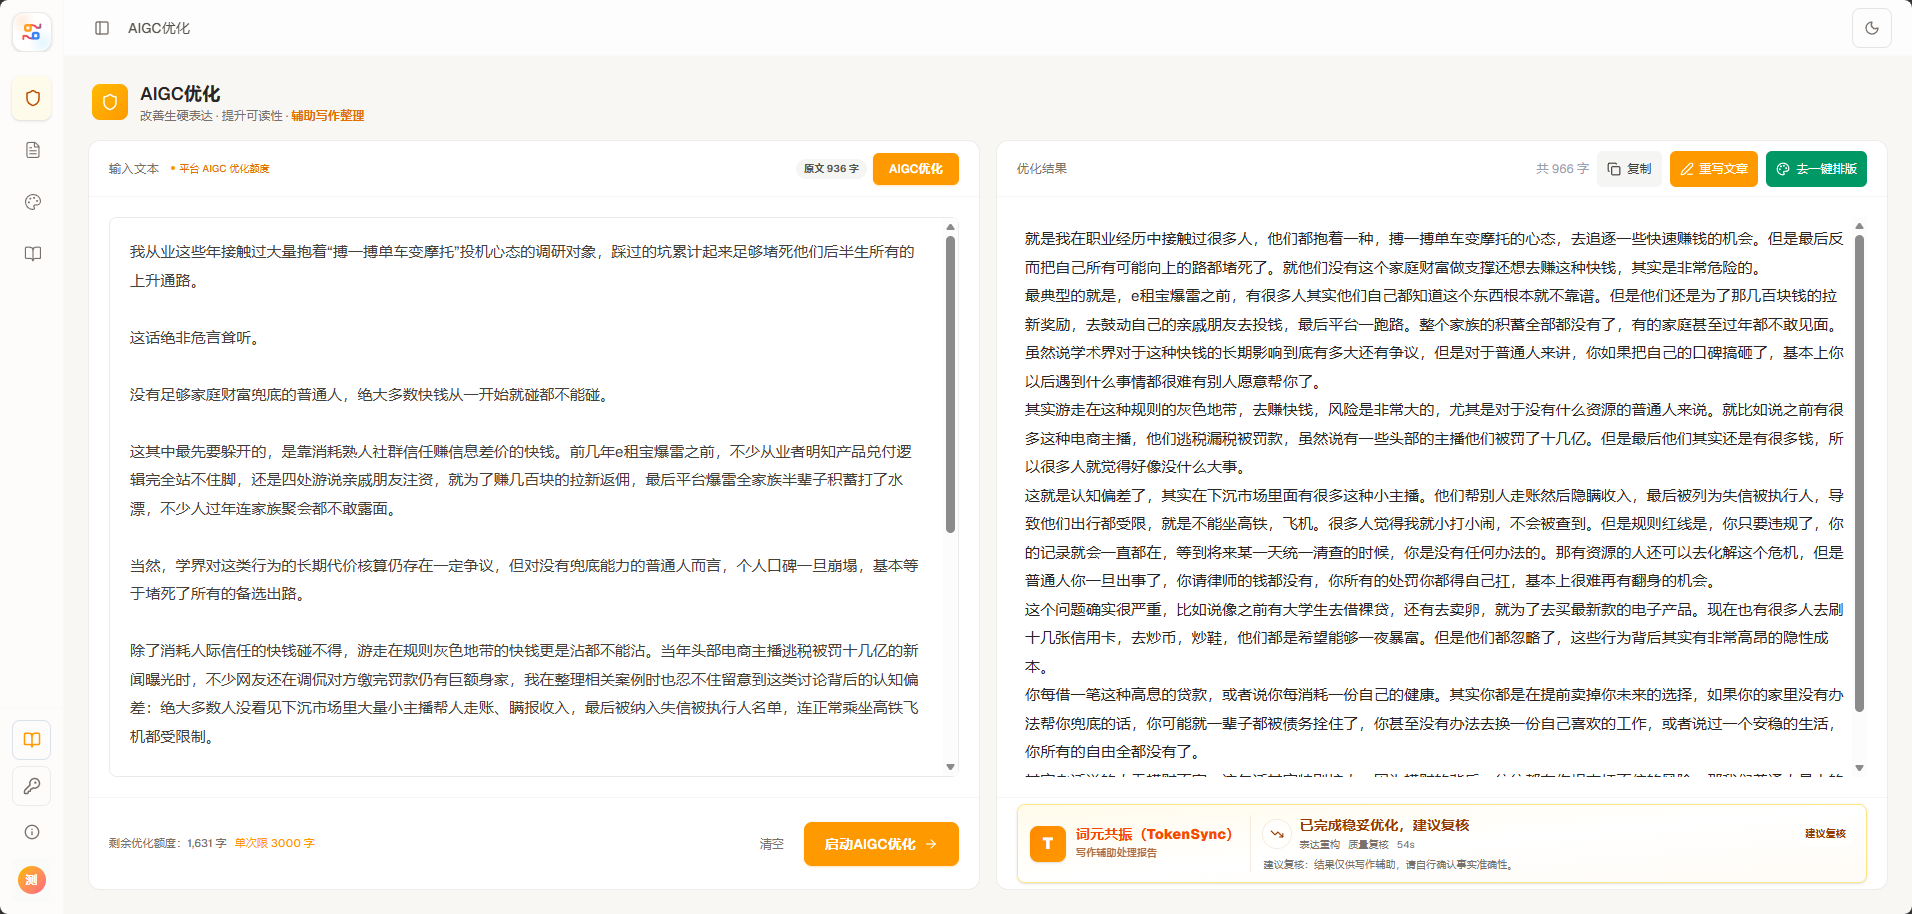Click the 单次限 3000 字 limit text
Image resolution: width=1912 pixels, height=914 pixels.
pyautogui.click(x=275, y=843)
